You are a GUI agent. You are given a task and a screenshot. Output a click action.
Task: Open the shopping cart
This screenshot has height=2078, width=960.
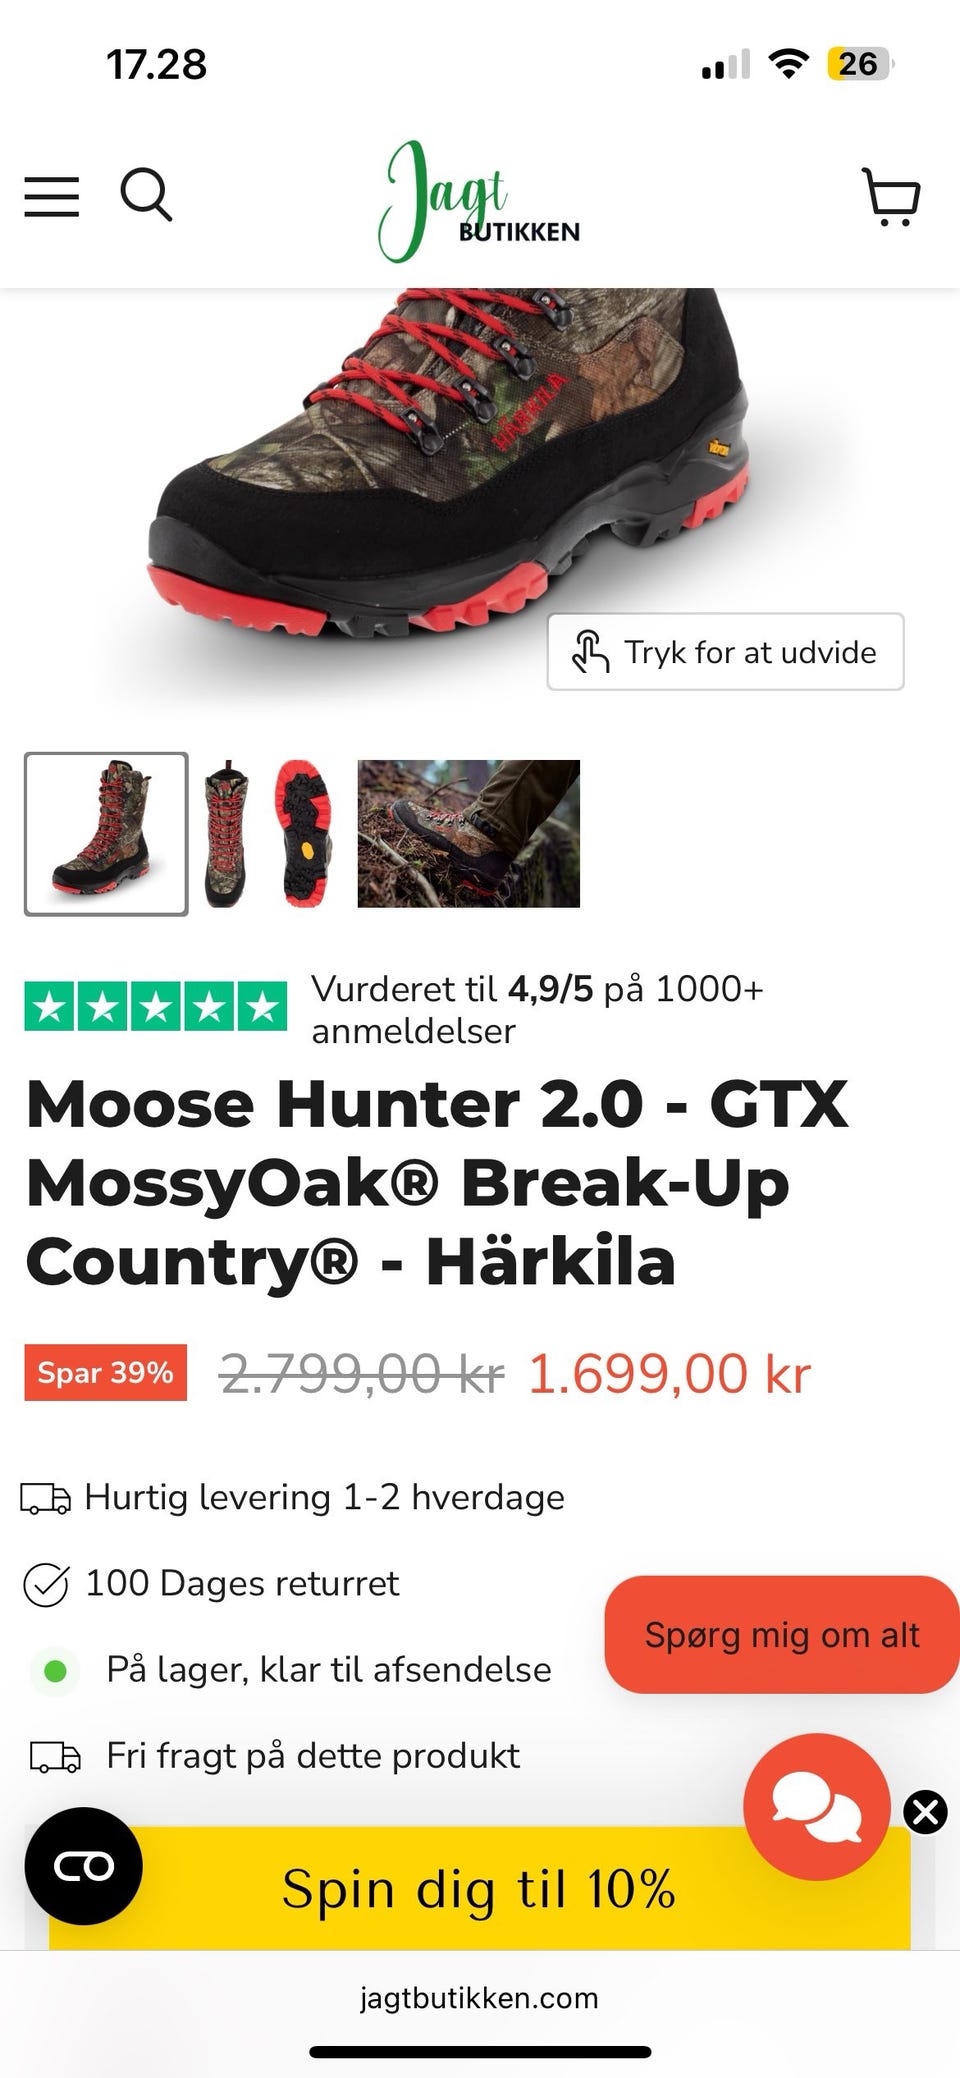(891, 196)
